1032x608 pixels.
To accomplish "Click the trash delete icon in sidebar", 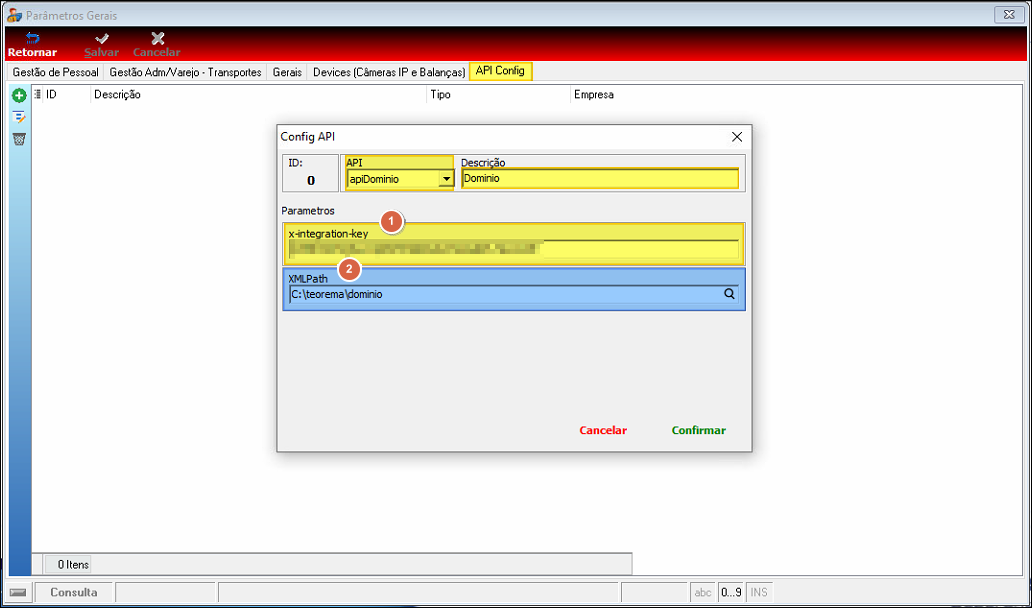I will coord(19,139).
